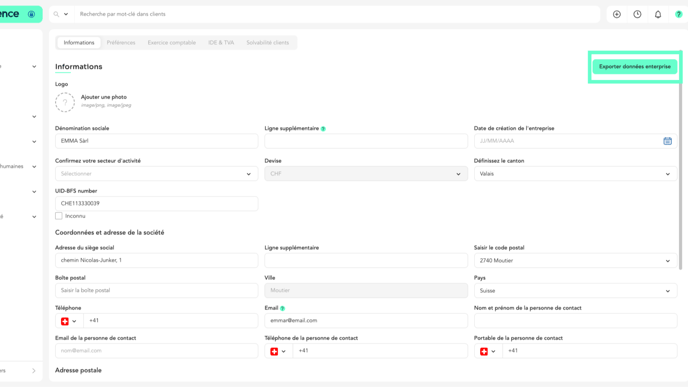This screenshot has height=387, width=688.
Task: Open the IDE & TVA tab
Action: coord(221,43)
